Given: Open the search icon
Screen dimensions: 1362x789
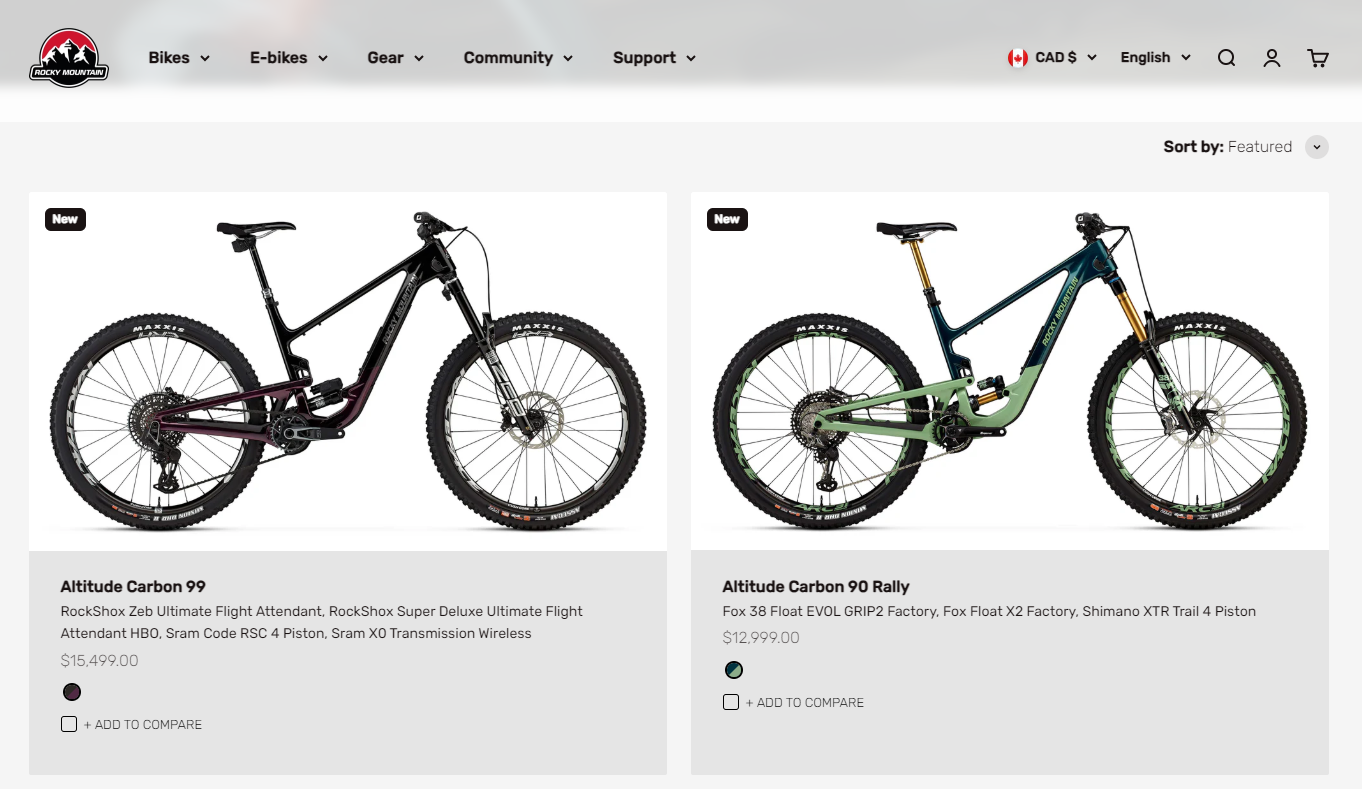Looking at the screenshot, I should click(1226, 58).
